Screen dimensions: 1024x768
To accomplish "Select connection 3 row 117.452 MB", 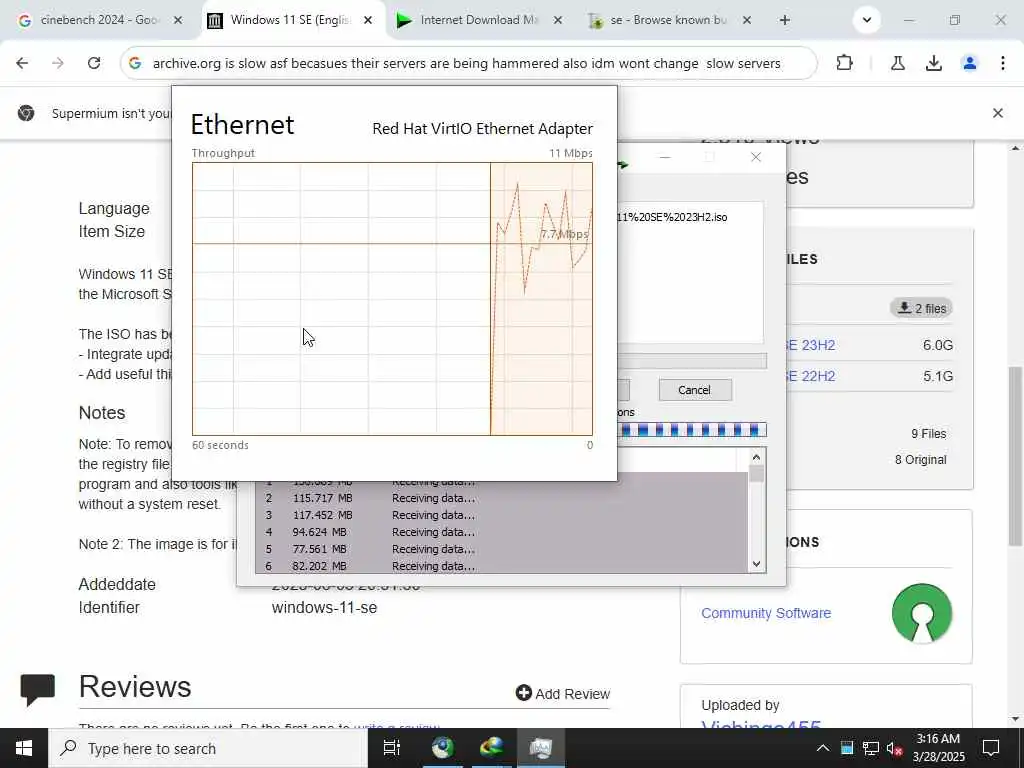I will (502, 515).
